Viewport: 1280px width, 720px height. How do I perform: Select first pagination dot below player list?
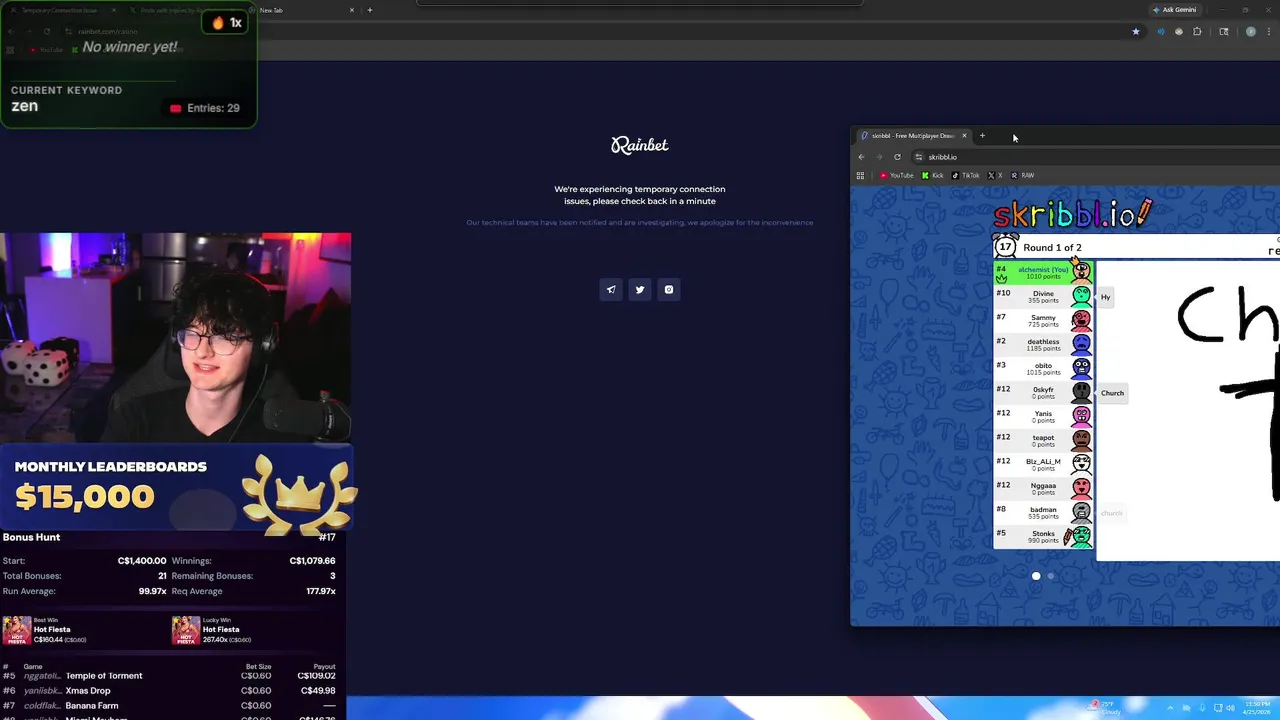(1036, 576)
